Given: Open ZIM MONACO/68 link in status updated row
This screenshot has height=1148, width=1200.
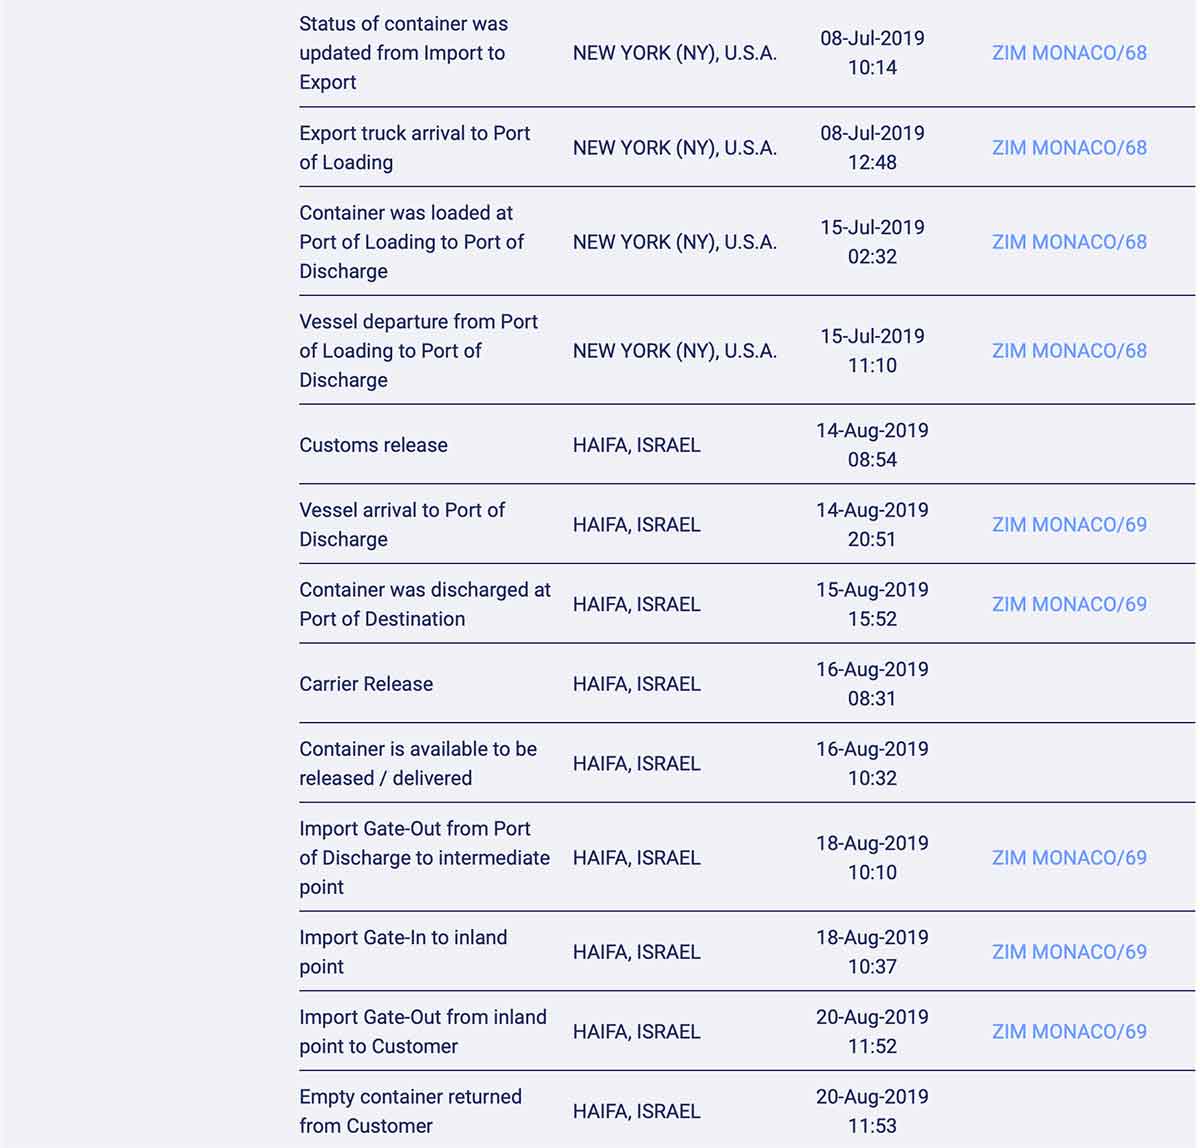Looking at the screenshot, I should coord(1068,53).
